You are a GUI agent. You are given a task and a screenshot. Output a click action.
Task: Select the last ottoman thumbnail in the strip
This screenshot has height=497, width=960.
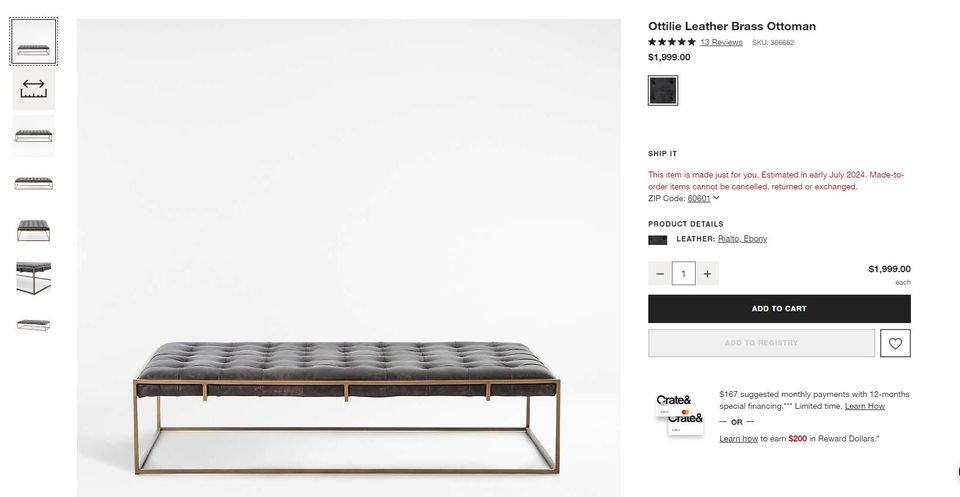tap(34, 325)
